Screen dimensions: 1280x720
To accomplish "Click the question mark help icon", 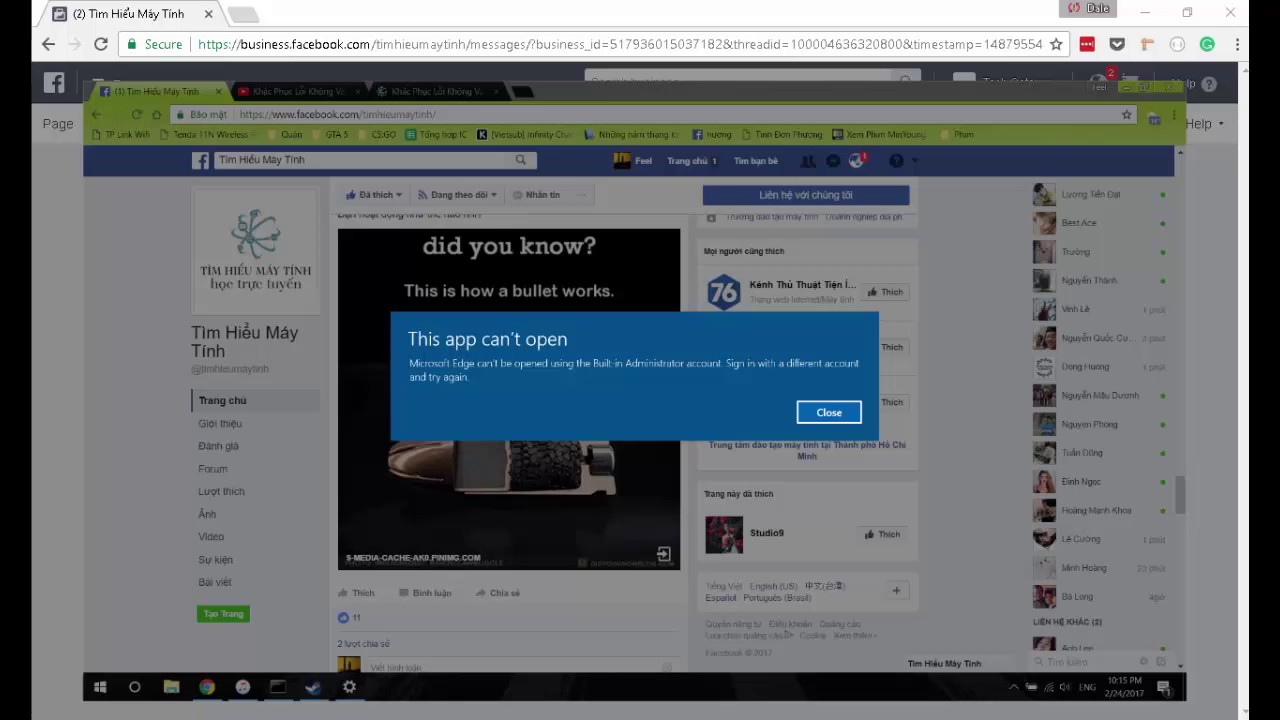I will tap(1208, 85).
